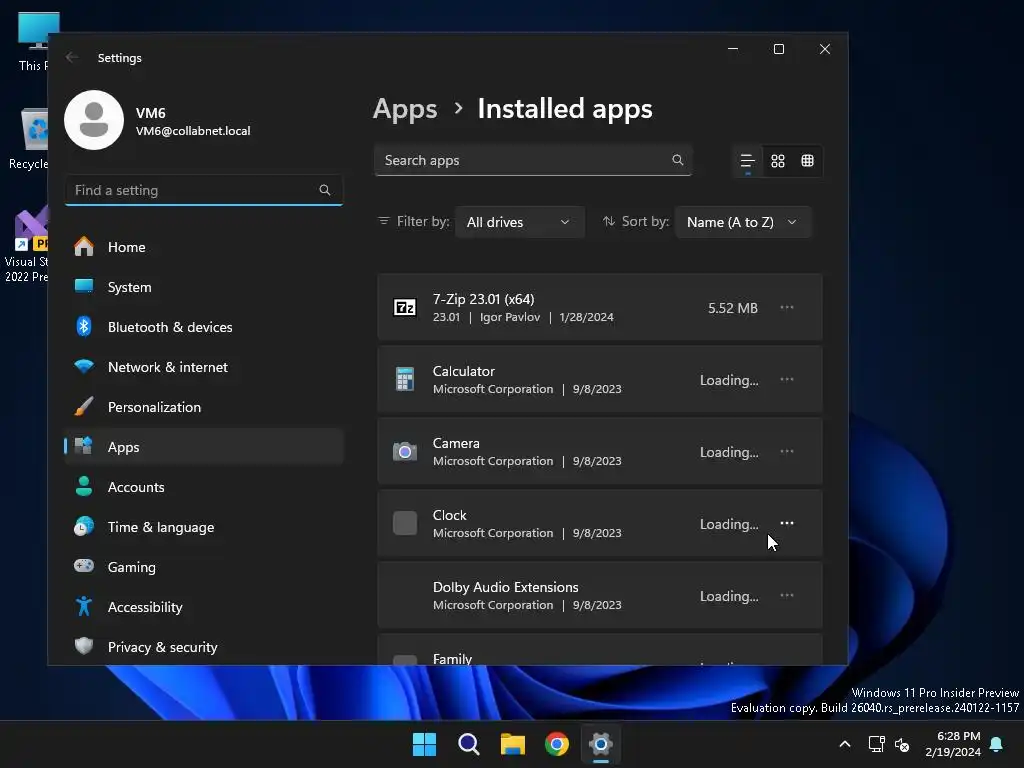Screen dimensions: 1024x768
Task: Open Gaming settings
Action: (204, 567)
